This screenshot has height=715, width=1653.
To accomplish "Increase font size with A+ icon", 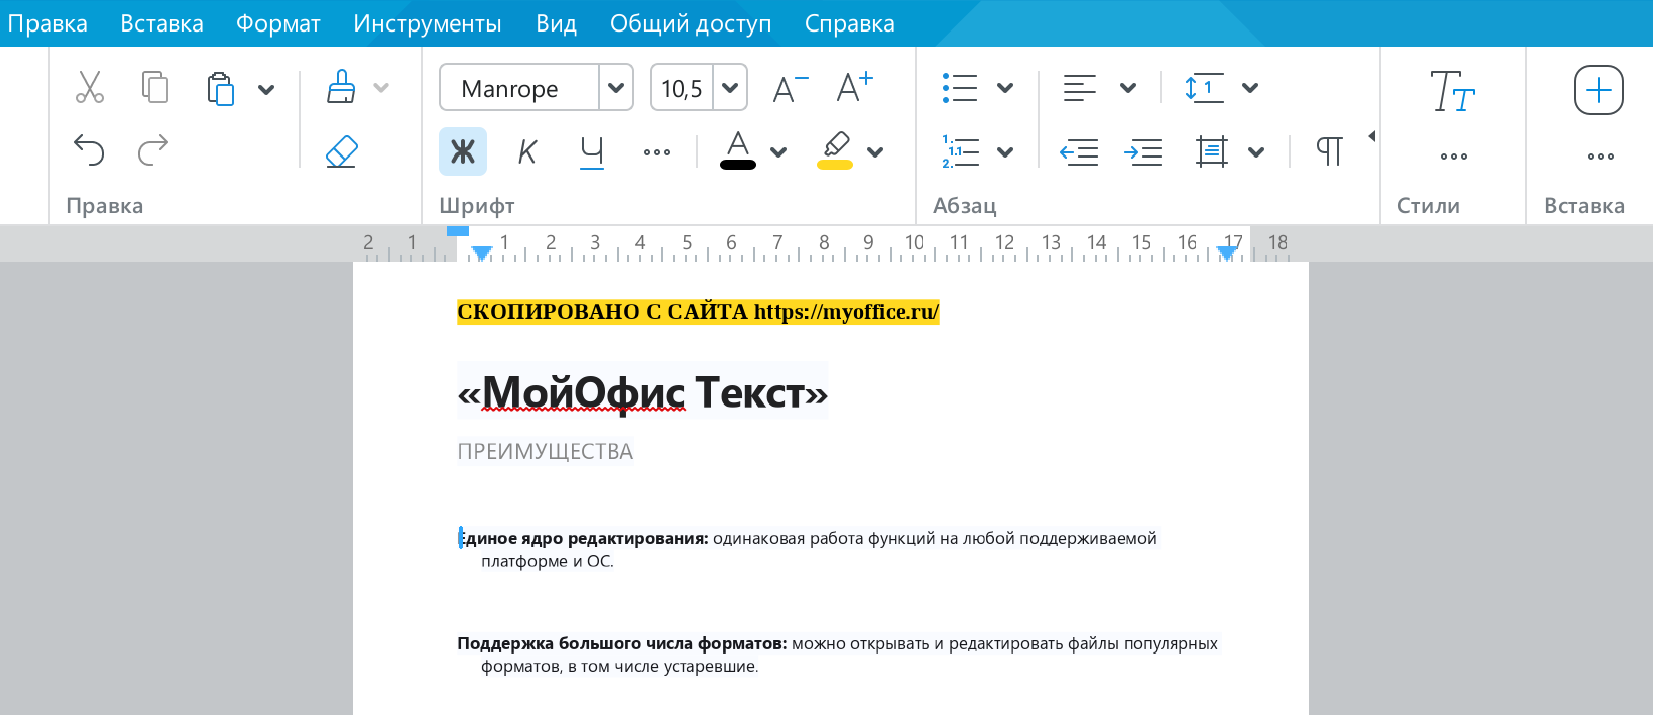I will point(854,88).
